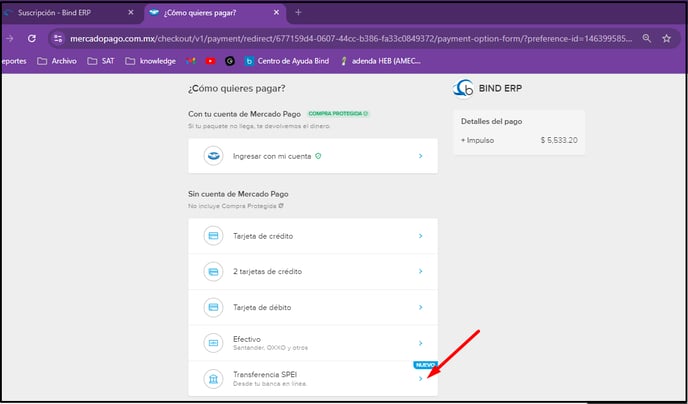Focus the mercadopago.com.mx address bar
Screen dimensions: 688x404
point(351,39)
